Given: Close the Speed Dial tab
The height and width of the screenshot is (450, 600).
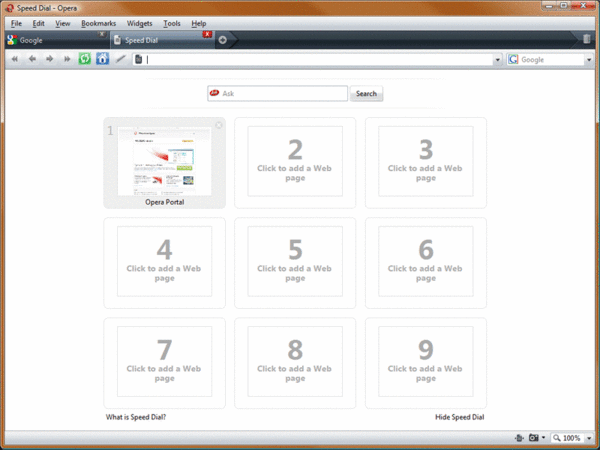Looking at the screenshot, I should point(207,34).
